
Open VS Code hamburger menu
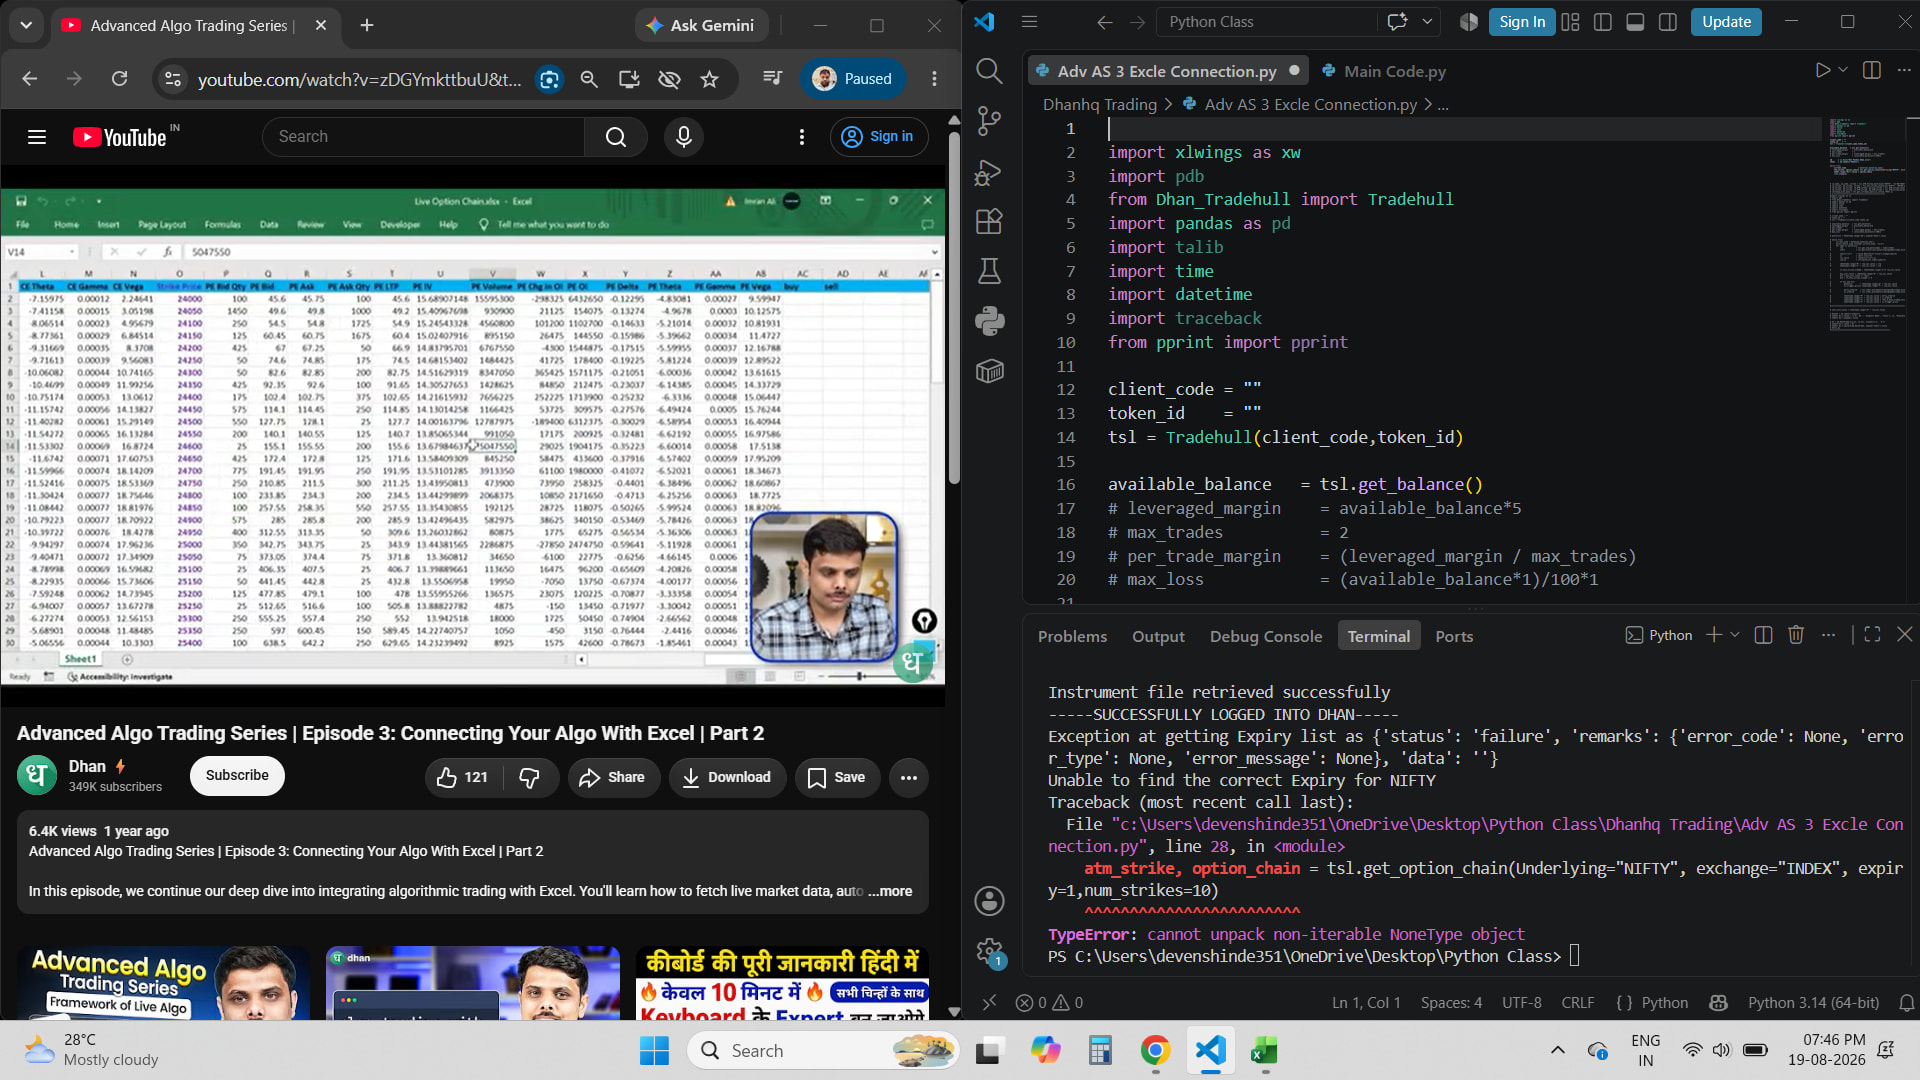point(1029,22)
